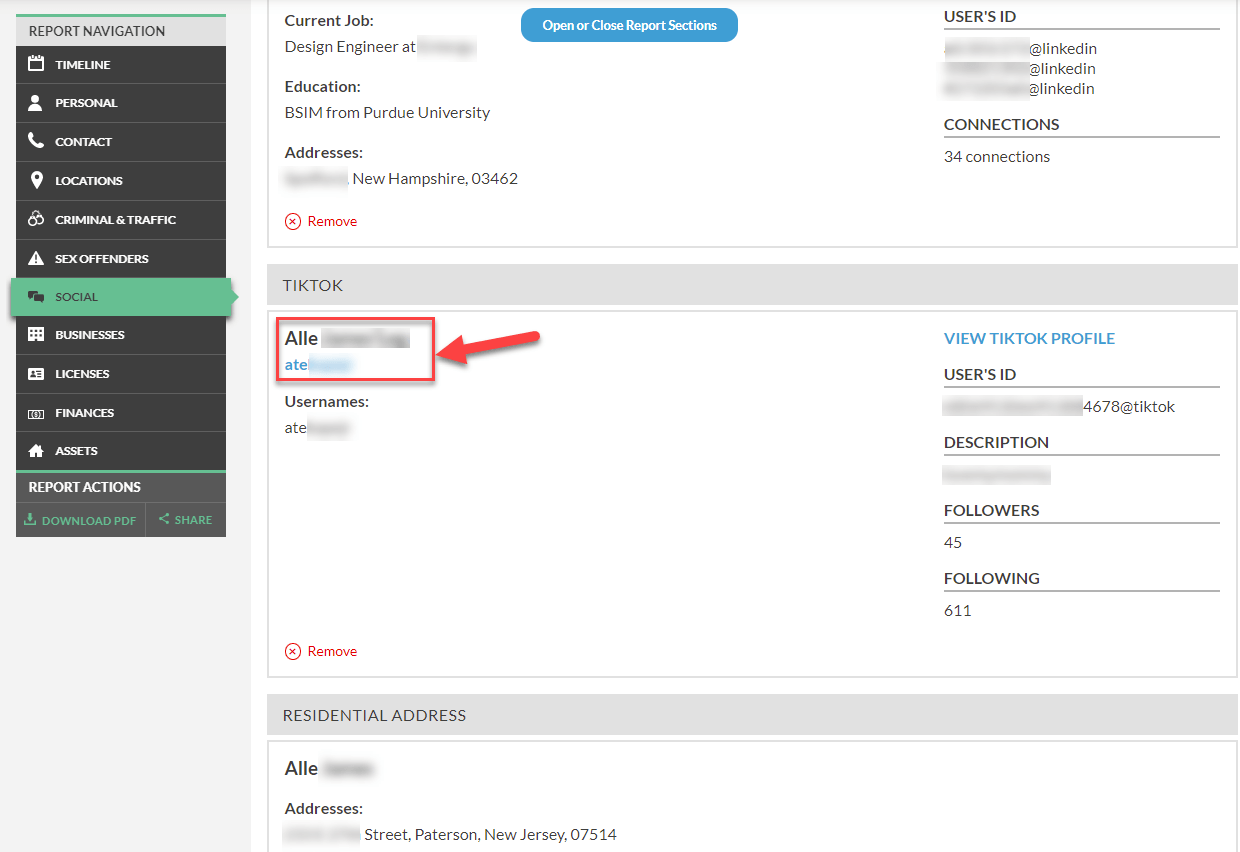Click the Assets house icon
1240x852 pixels.
(36, 451)
